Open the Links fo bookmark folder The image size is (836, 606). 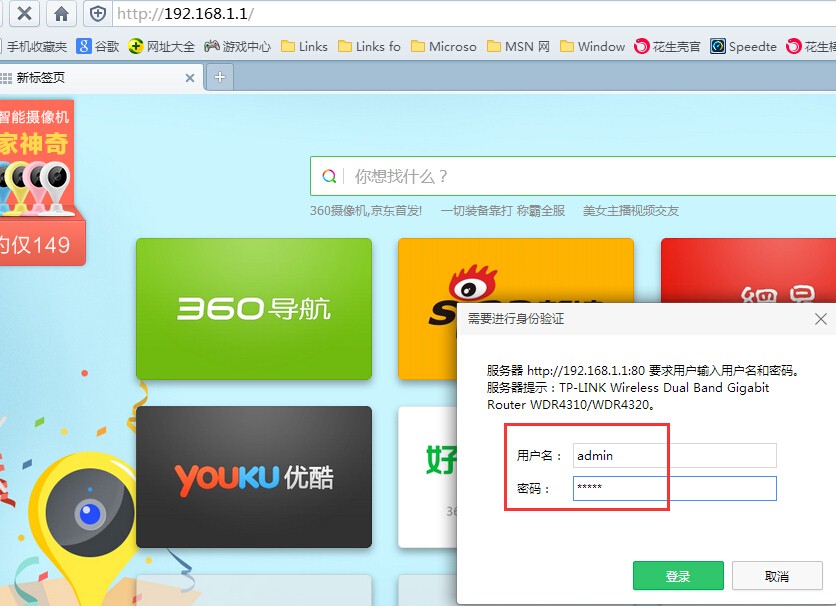click(369, 47)
